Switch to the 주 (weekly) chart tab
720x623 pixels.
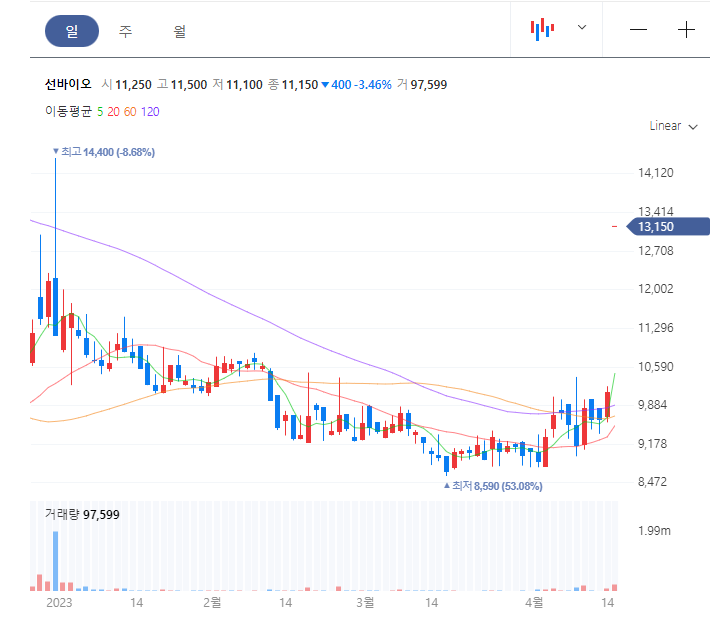coord(125,31)
